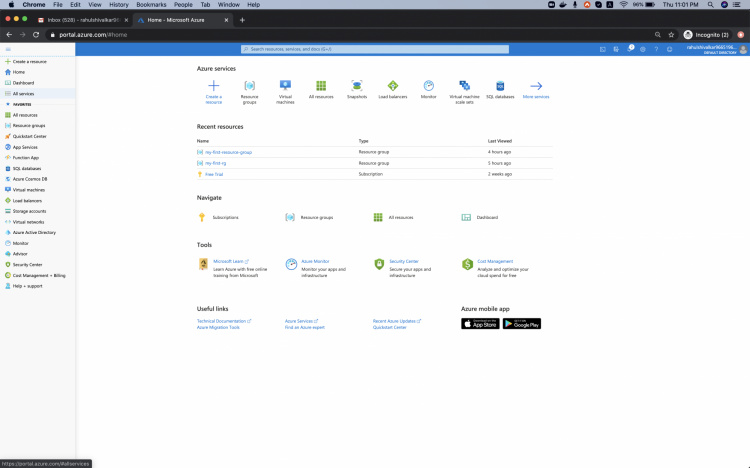This screenshot has width=750, height=468.
Task: Open the portal settings gear icon
Action: coord(643,48)
